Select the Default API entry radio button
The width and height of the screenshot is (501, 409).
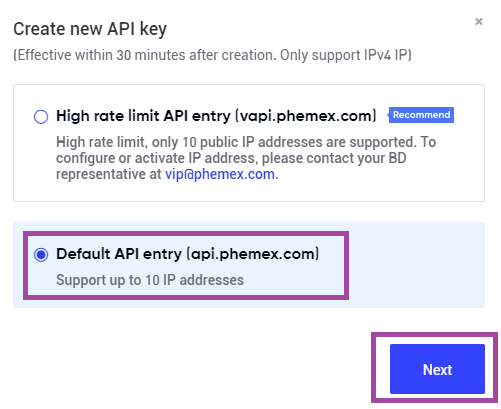click(x=41, y=255)
